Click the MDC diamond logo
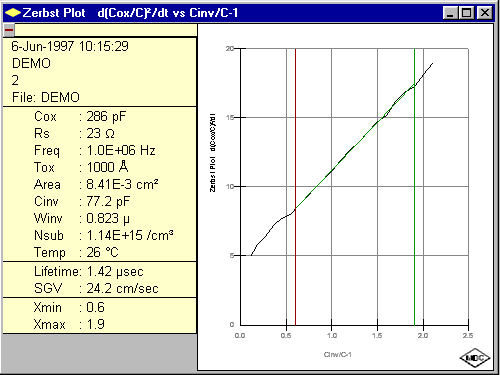The width and height of the screenshot is (500, 375). pyautogui.click(x=475, y=358)
